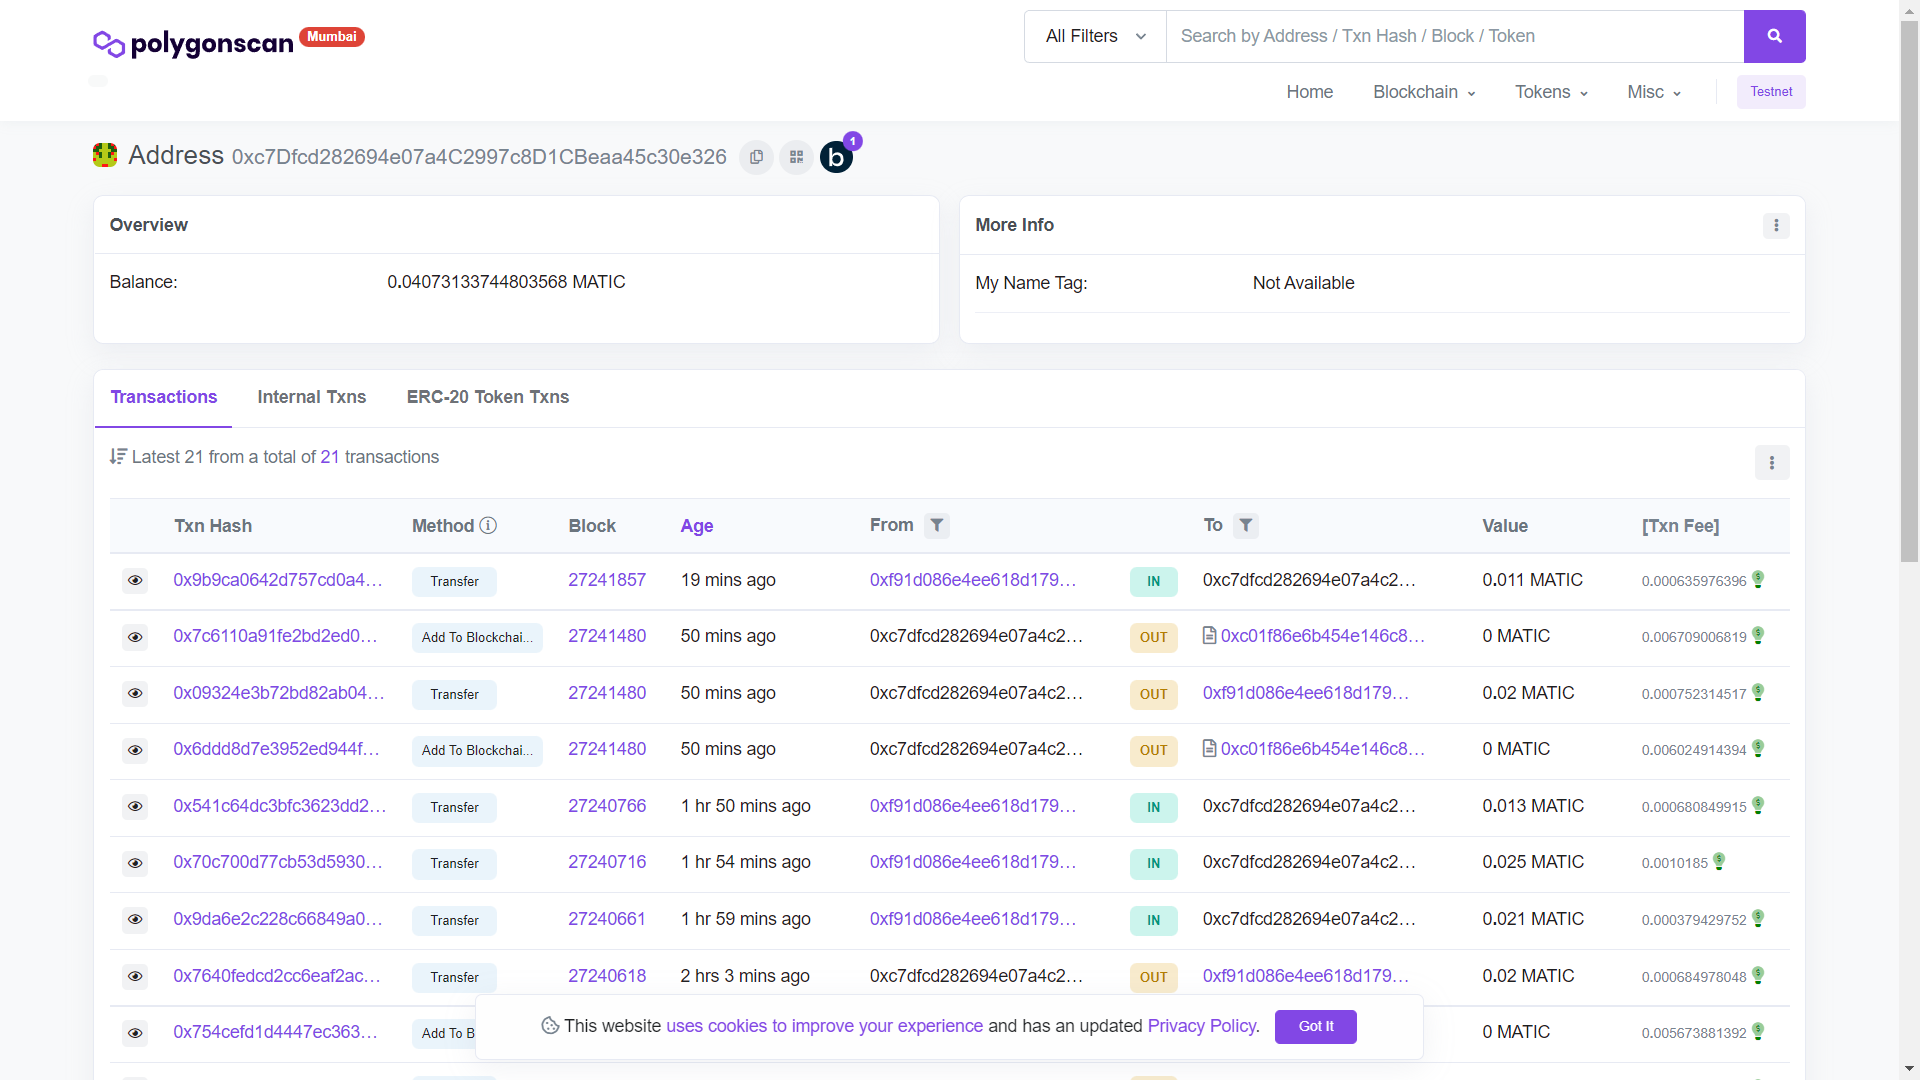Viewport: 1920px width, 1080px height.
Task: Open More Info options menu
Action: coord(1776,225)
